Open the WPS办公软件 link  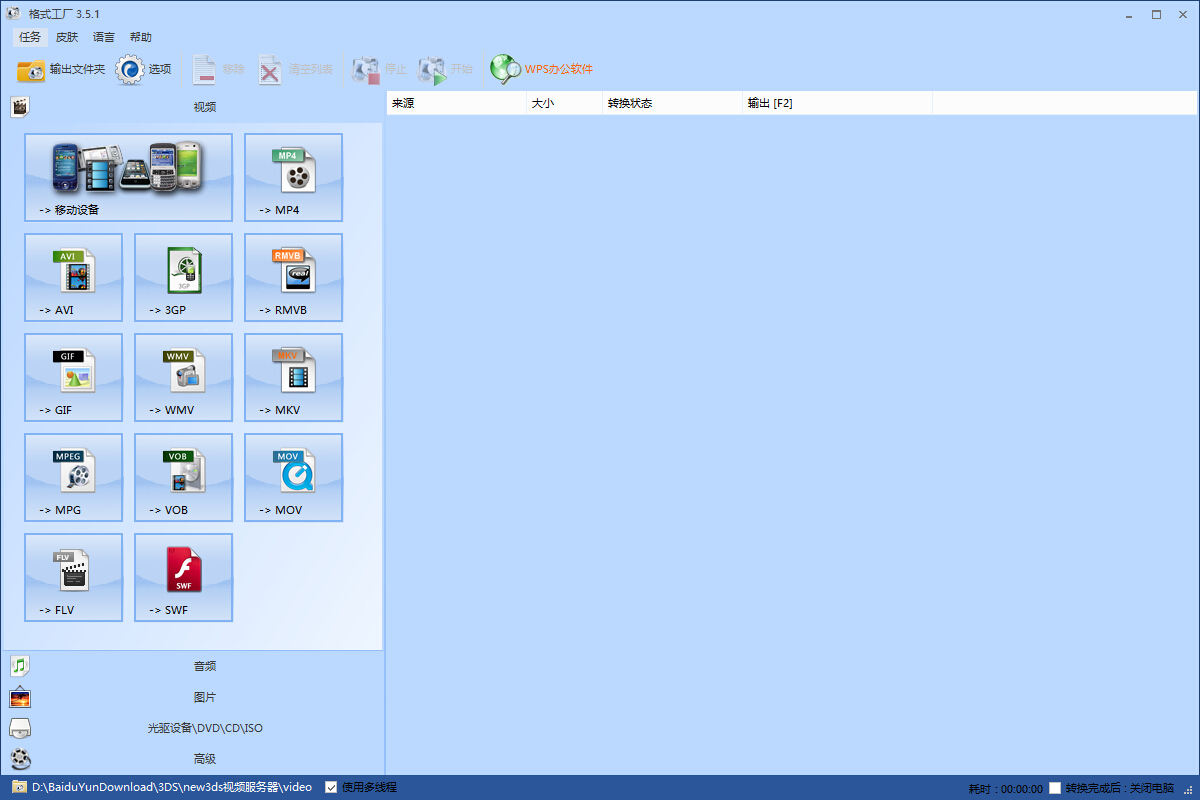[541, 69]
